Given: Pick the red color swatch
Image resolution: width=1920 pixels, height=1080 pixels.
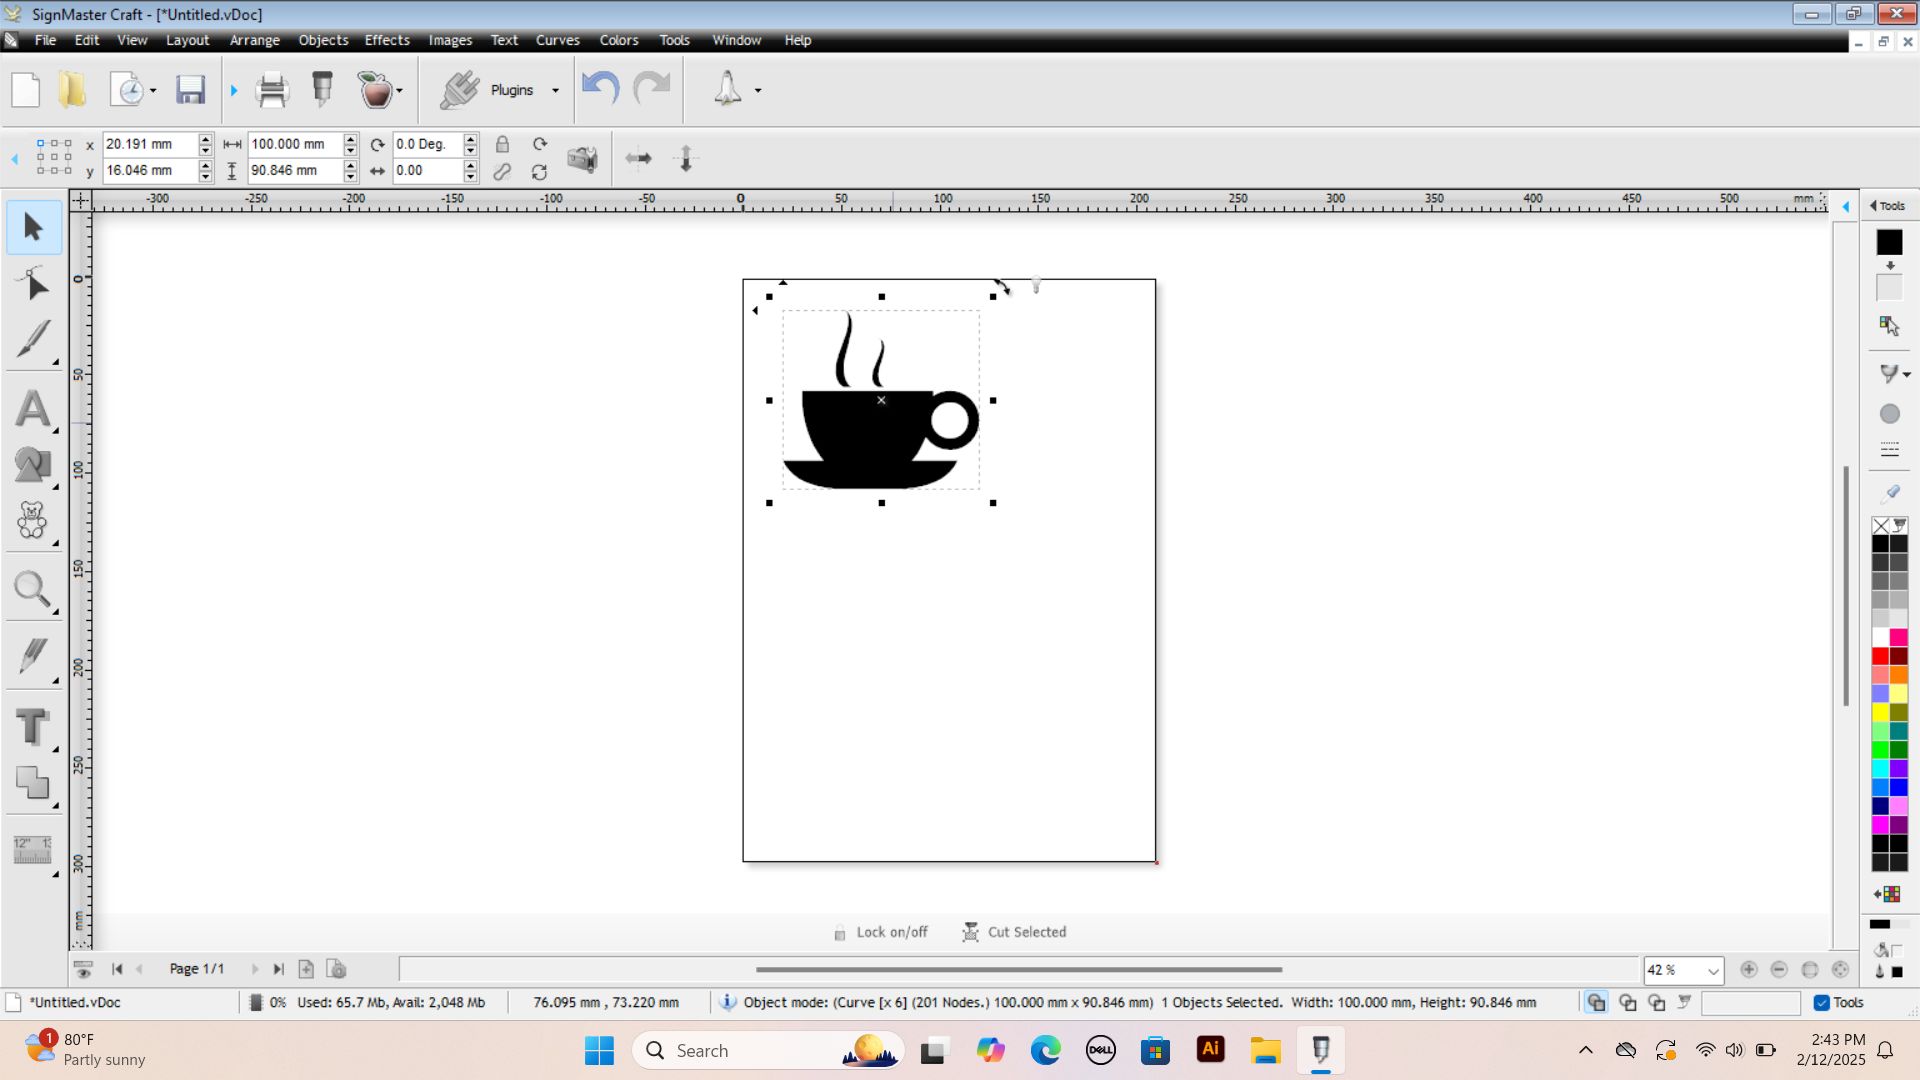Looking at the screenshot, I should [x=1881, y=656].
